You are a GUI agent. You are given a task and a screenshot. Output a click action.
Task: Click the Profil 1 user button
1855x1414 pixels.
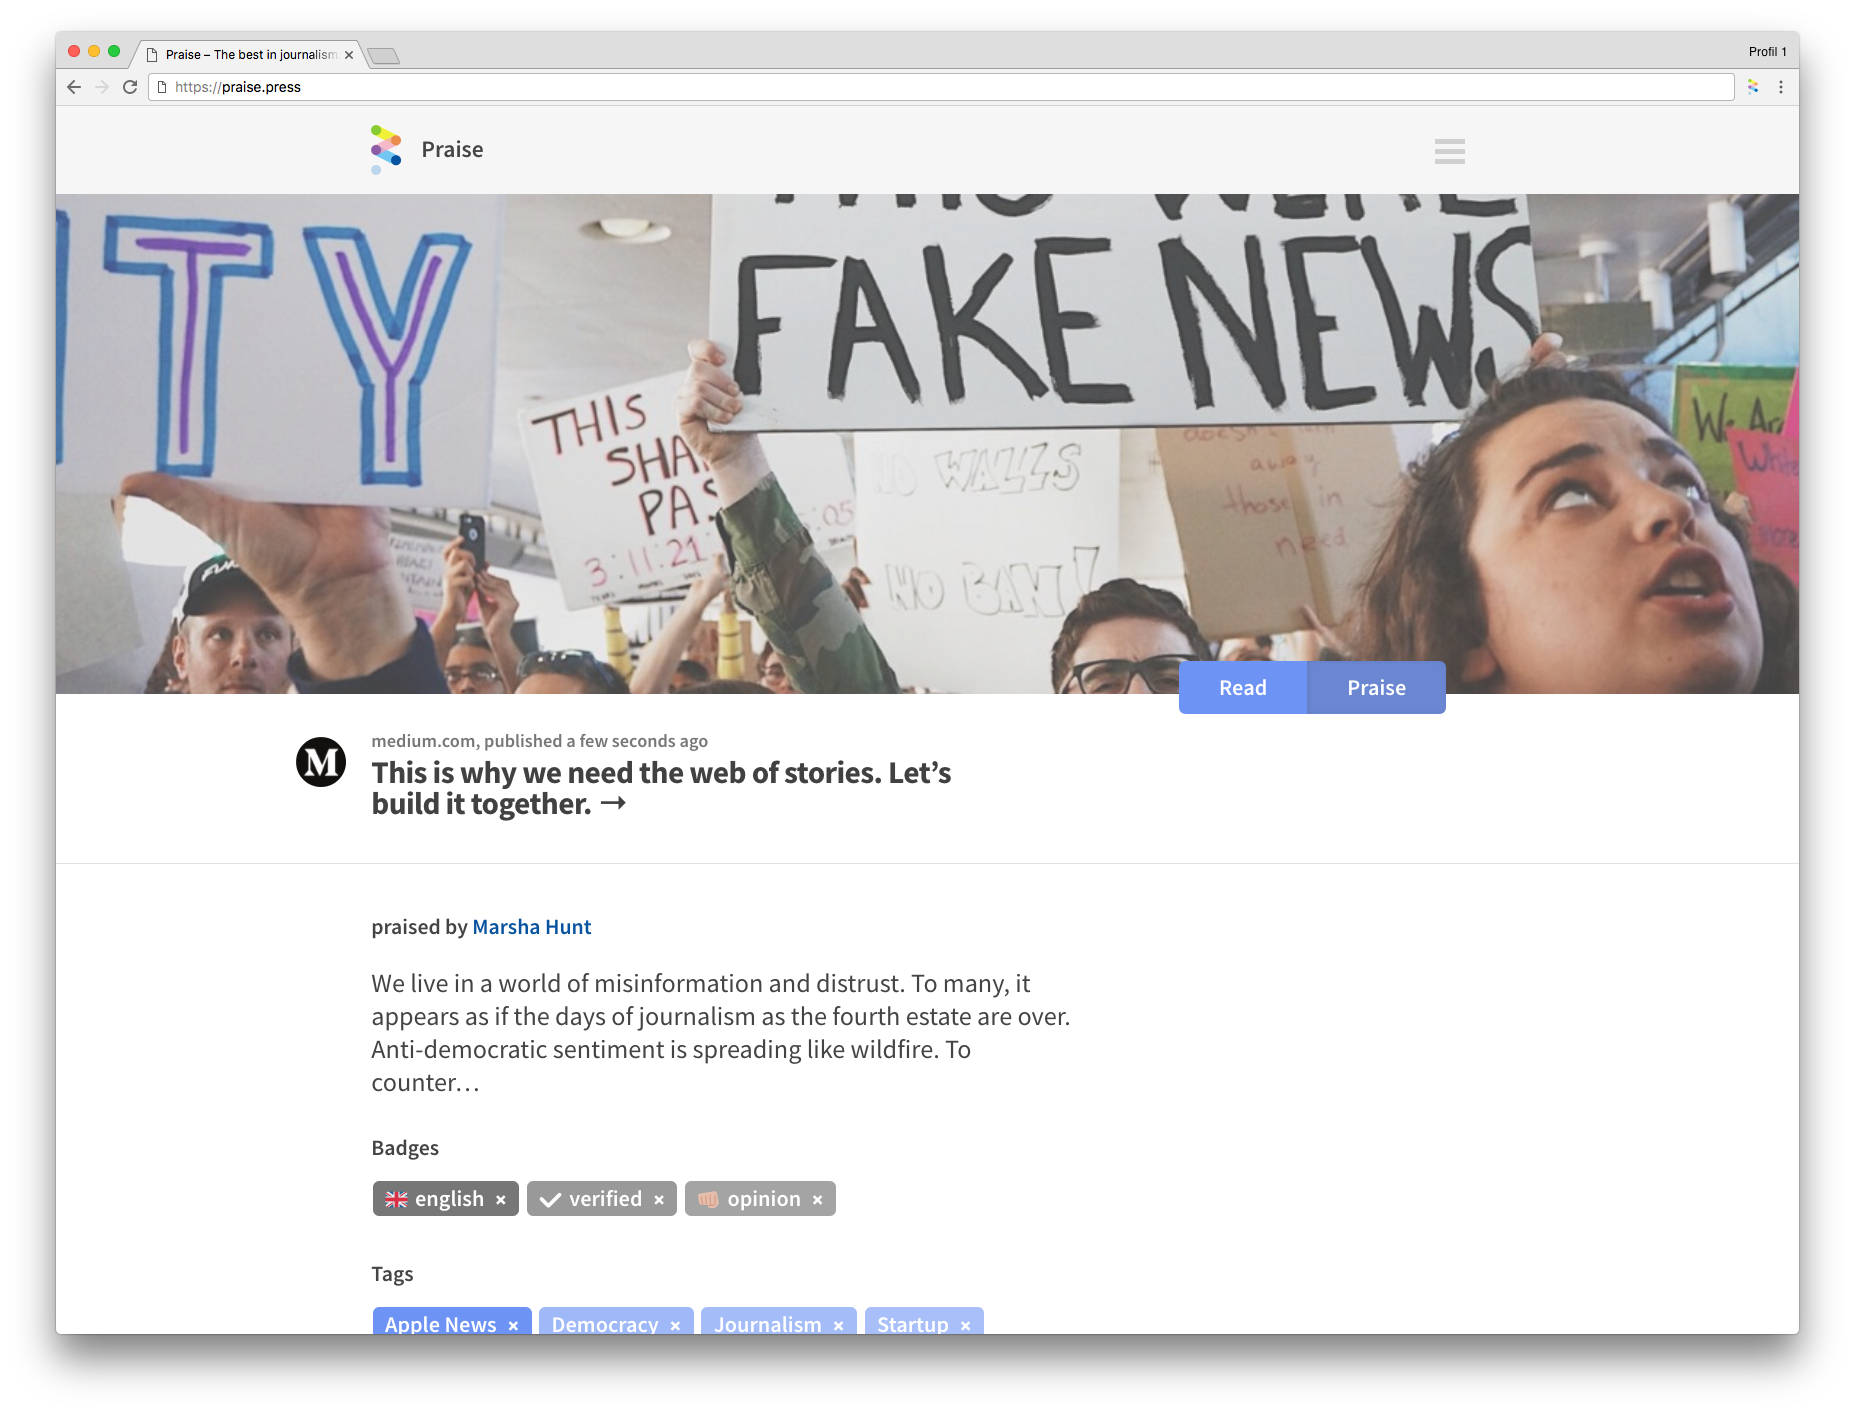1767,52
